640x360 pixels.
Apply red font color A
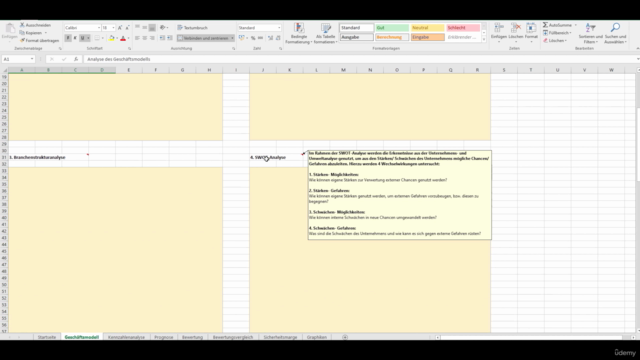(123, 38)
